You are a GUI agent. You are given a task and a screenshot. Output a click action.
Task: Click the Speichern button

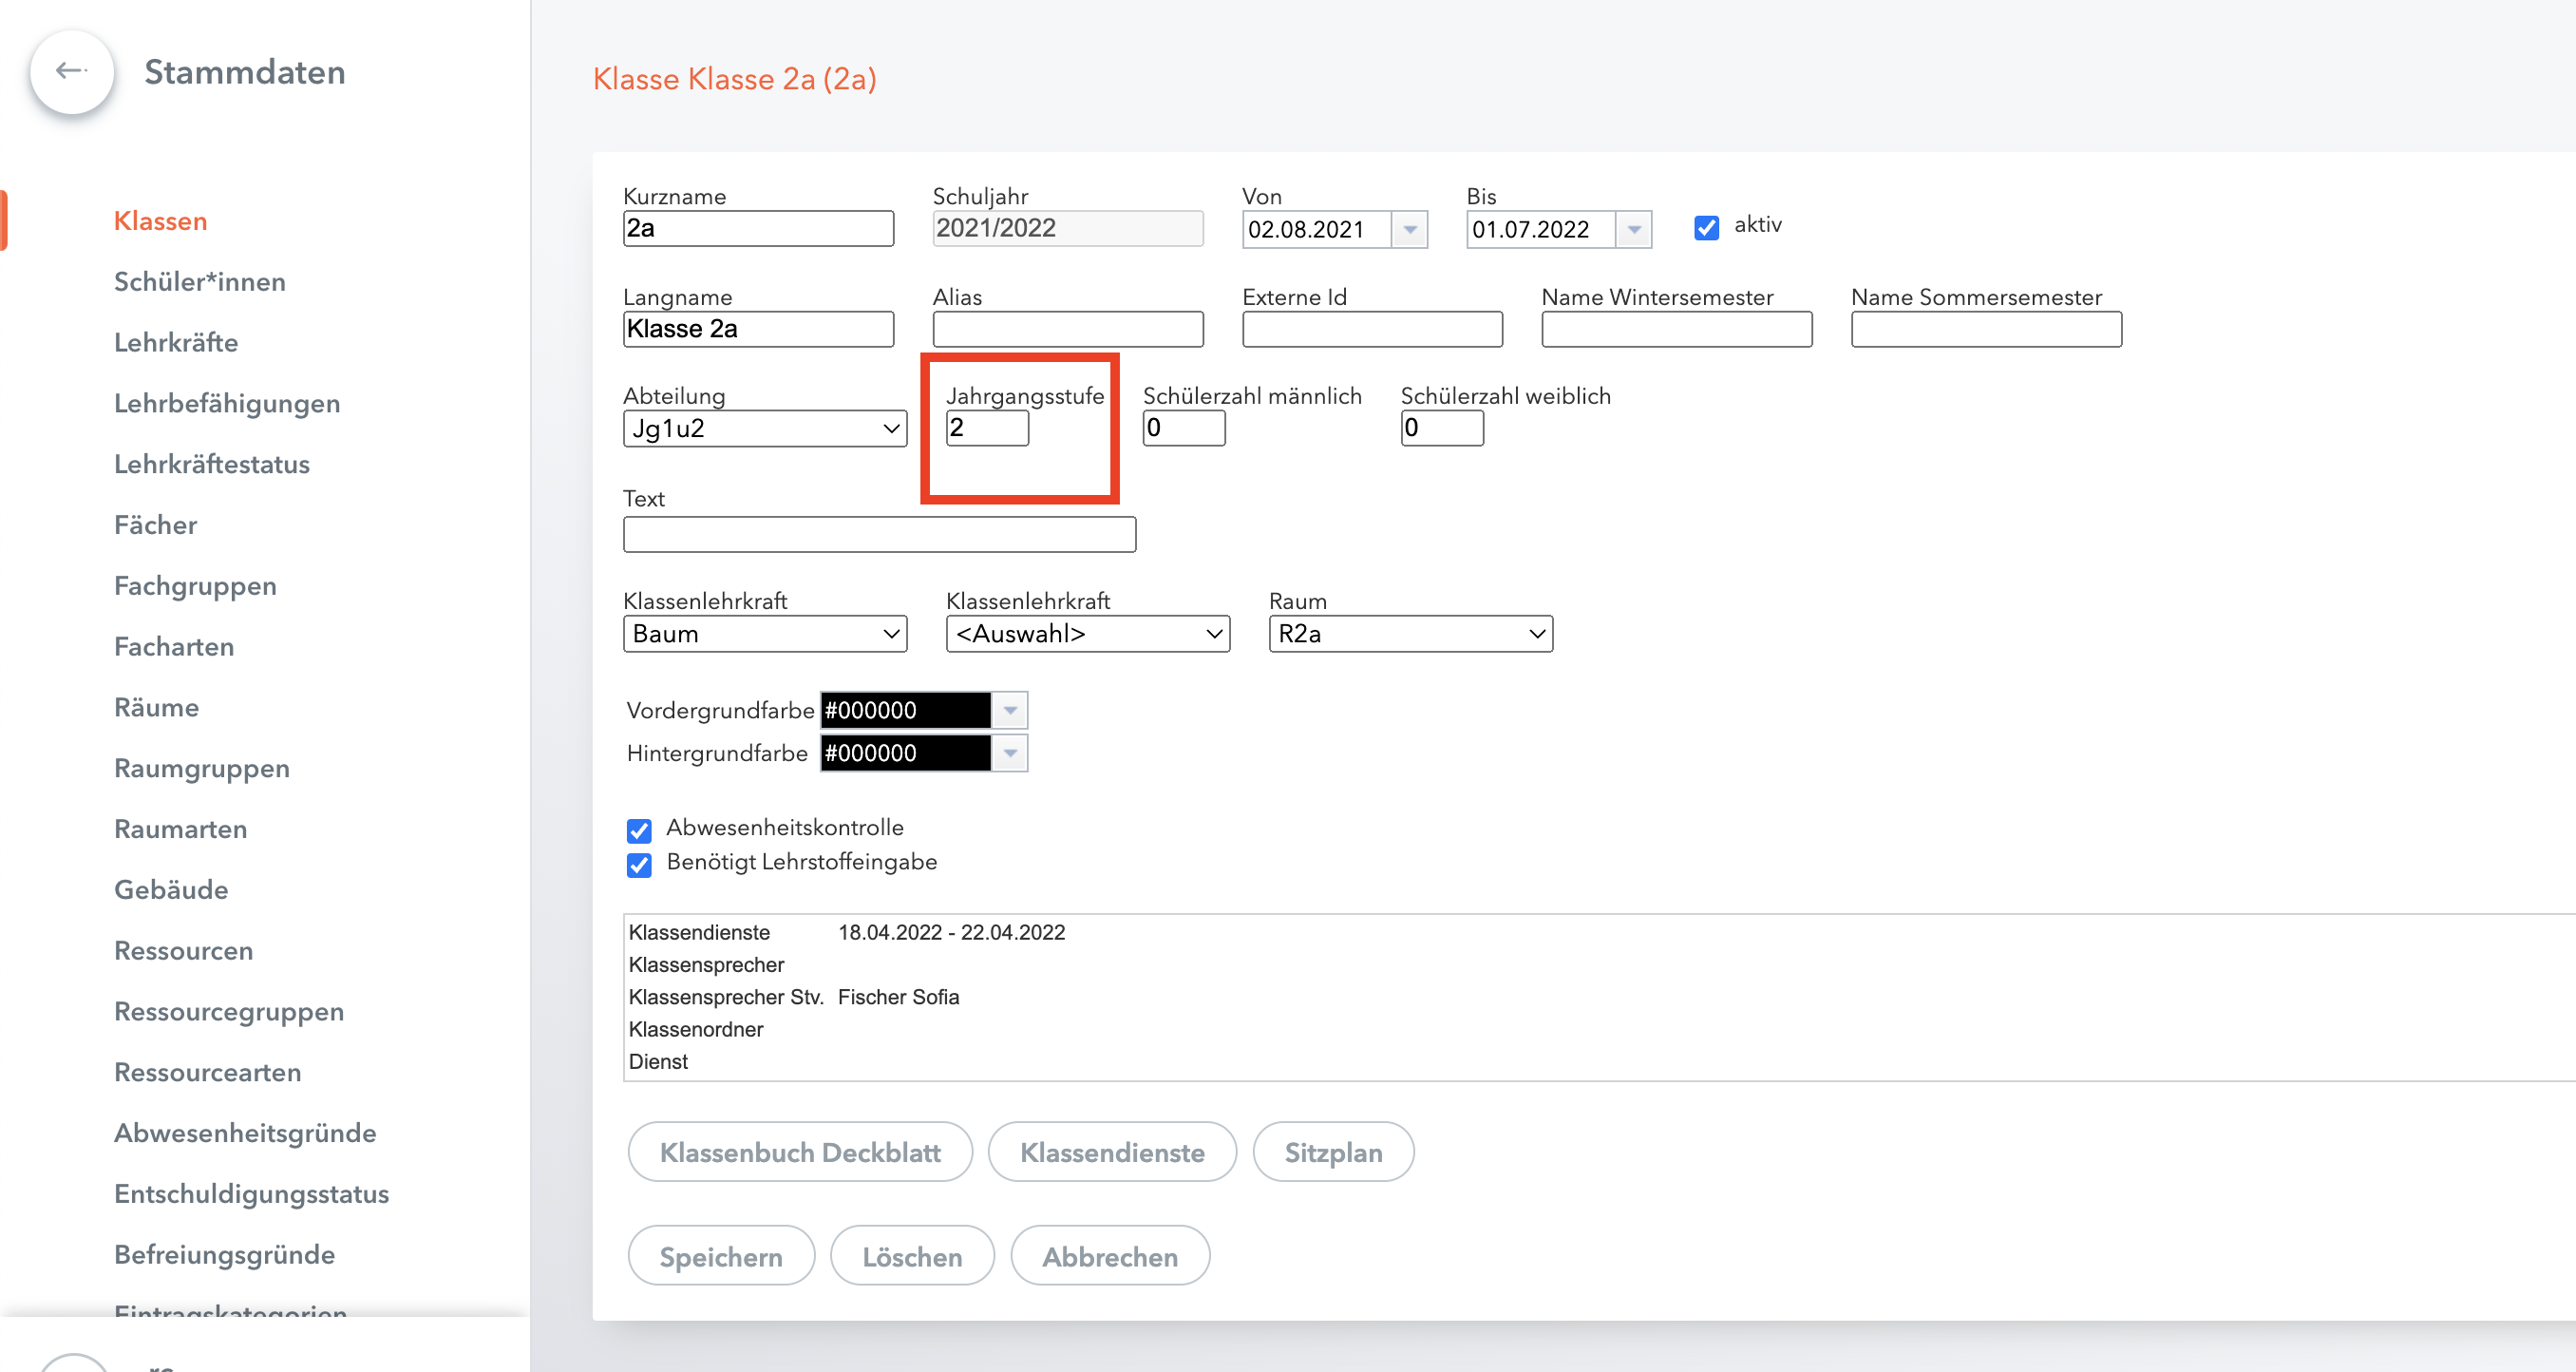tap(720, 1256)
